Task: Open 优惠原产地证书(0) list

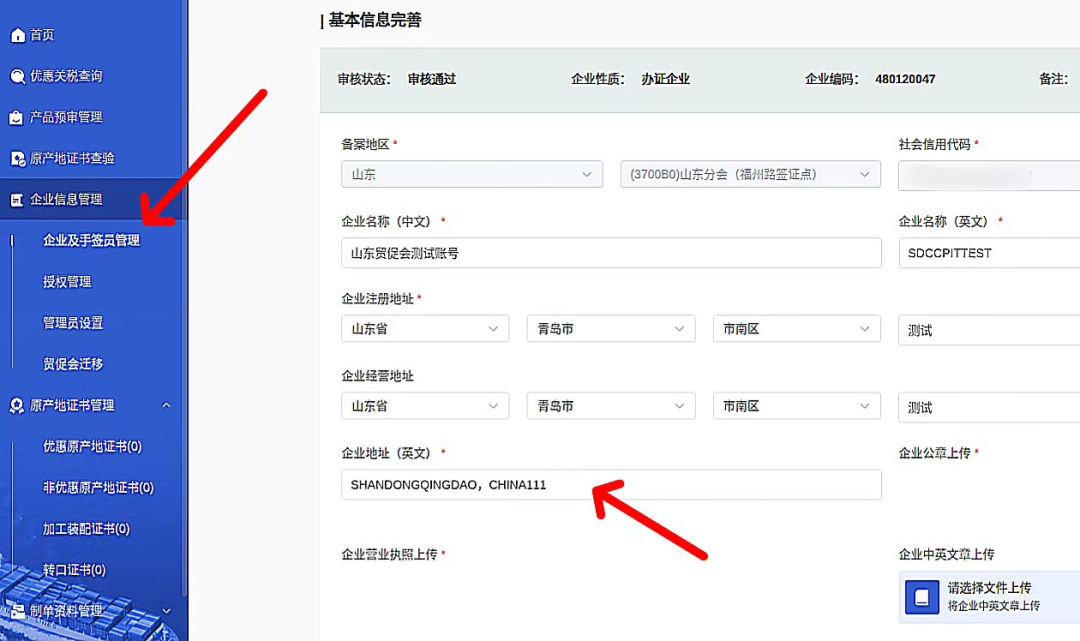Action: click(92, 447)
